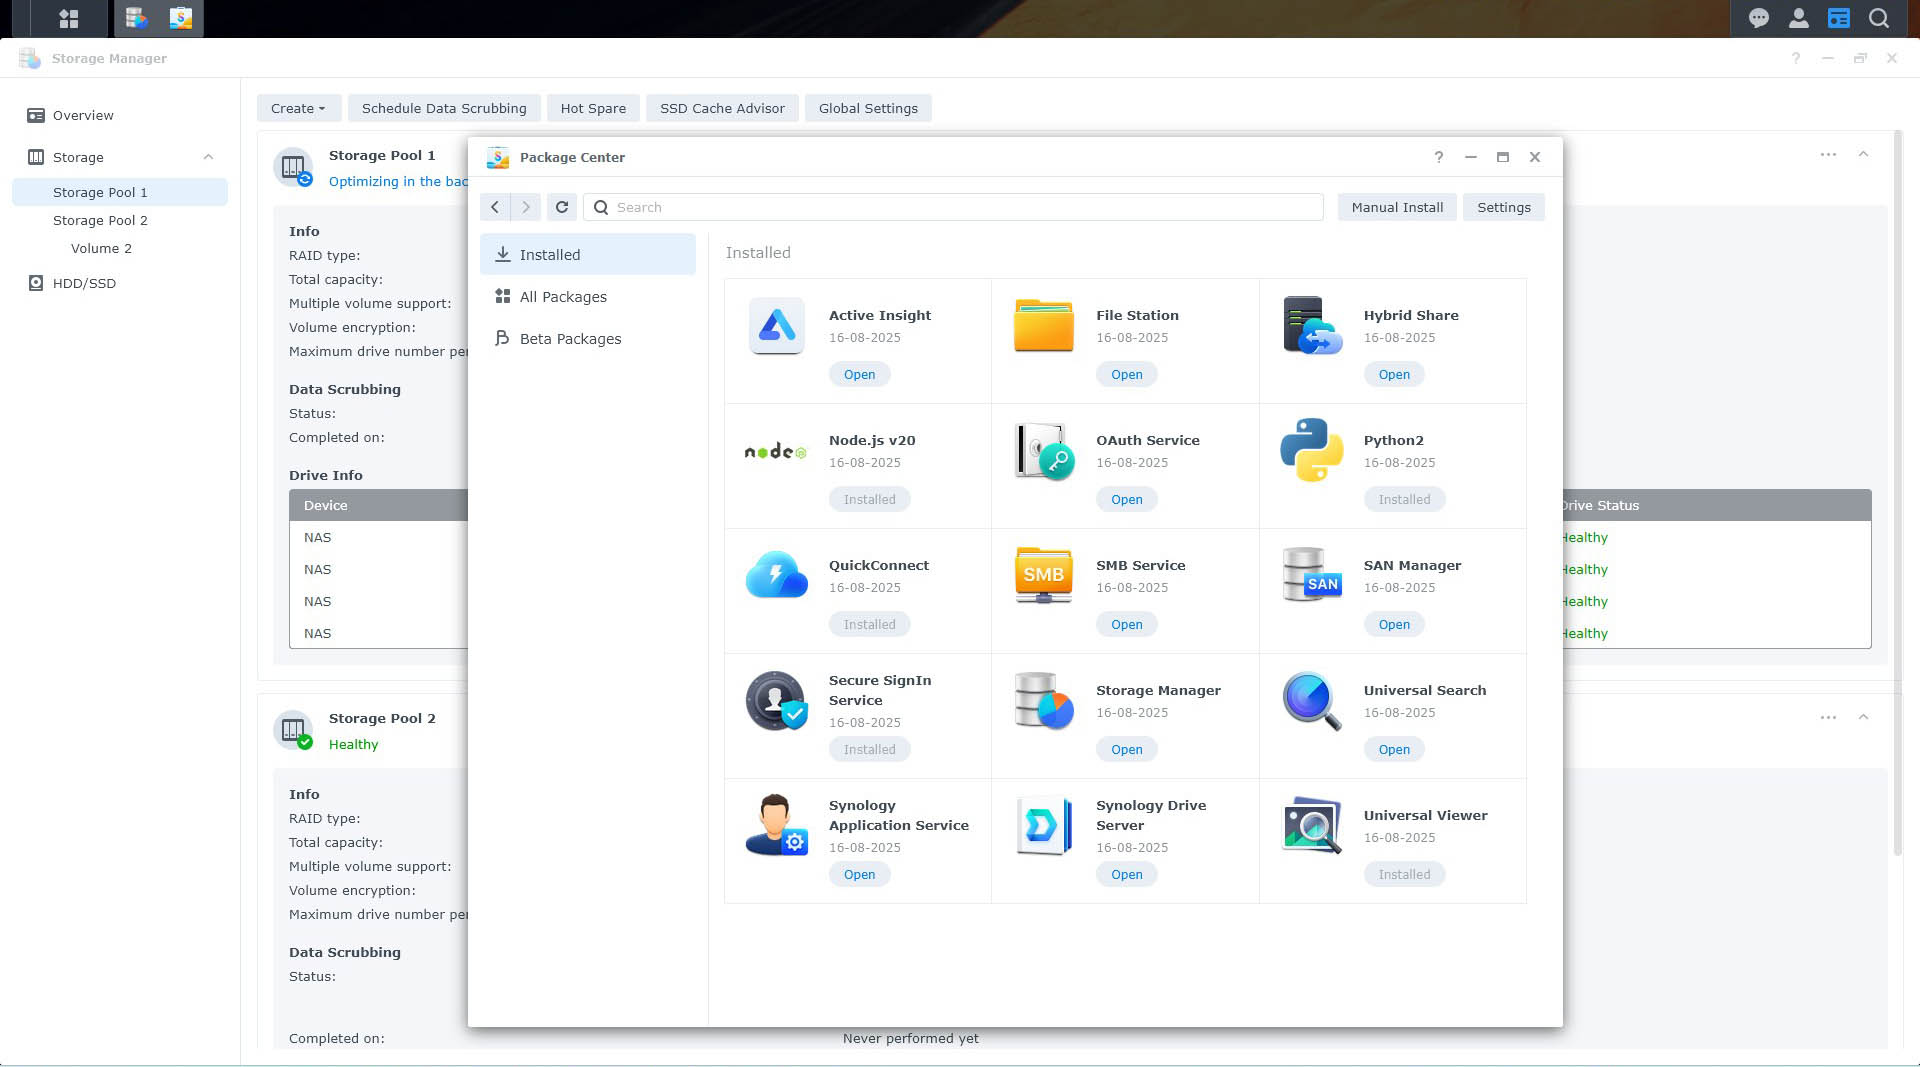The width and height of the screenshot is (1920, 1067).
Task: Open Hybrid Share via its Open button
Action: [1394, 374]
